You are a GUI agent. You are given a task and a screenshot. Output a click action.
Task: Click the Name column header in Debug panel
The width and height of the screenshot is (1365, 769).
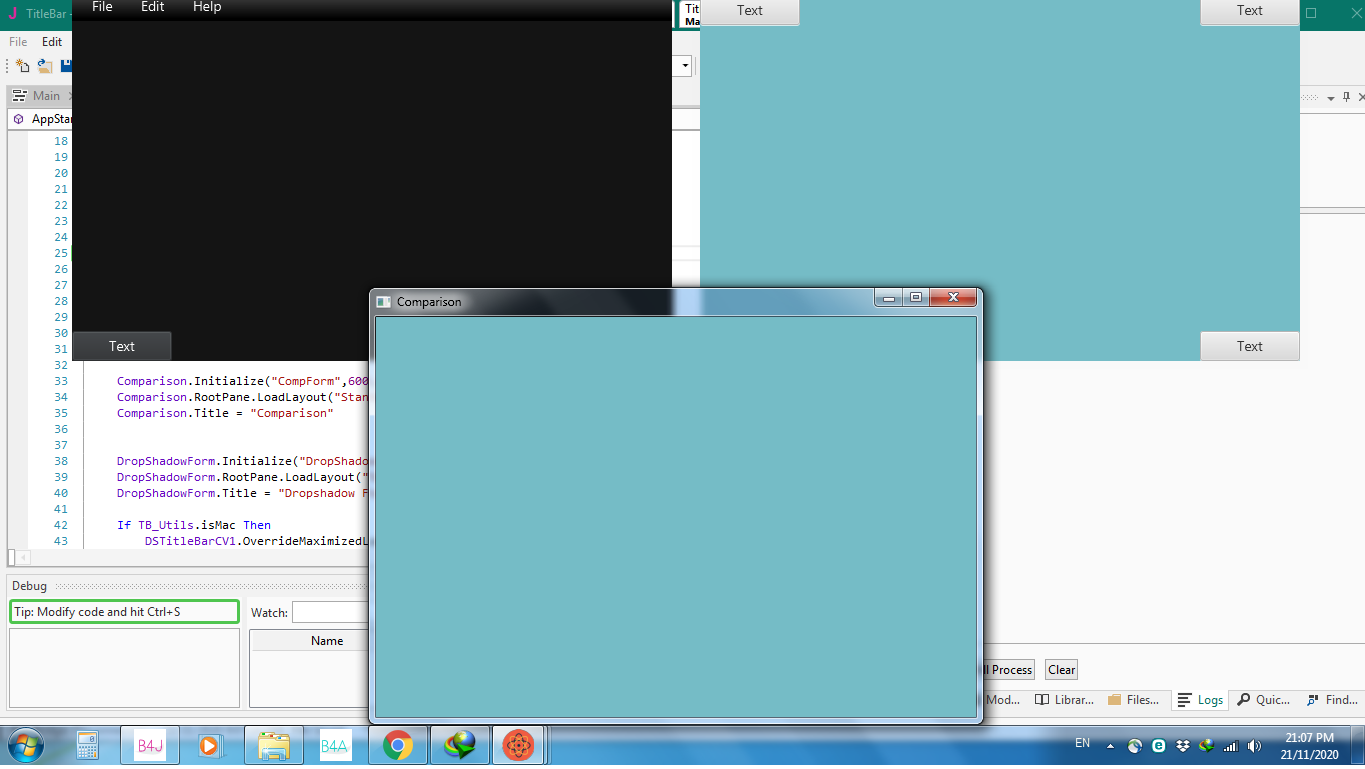pyautogui.click(x=327, y=641)
